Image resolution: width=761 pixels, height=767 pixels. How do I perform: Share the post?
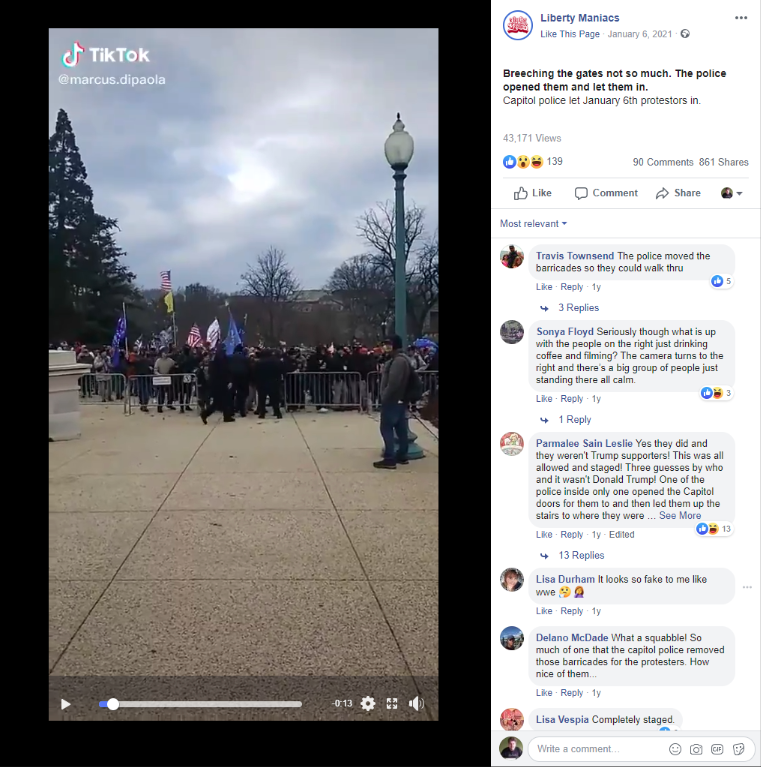point(678,193)
